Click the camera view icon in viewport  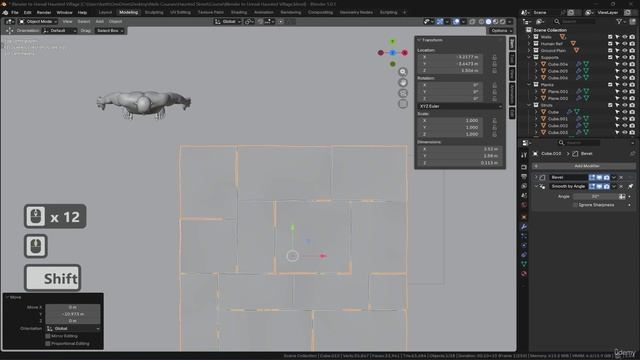coord(403,93)
